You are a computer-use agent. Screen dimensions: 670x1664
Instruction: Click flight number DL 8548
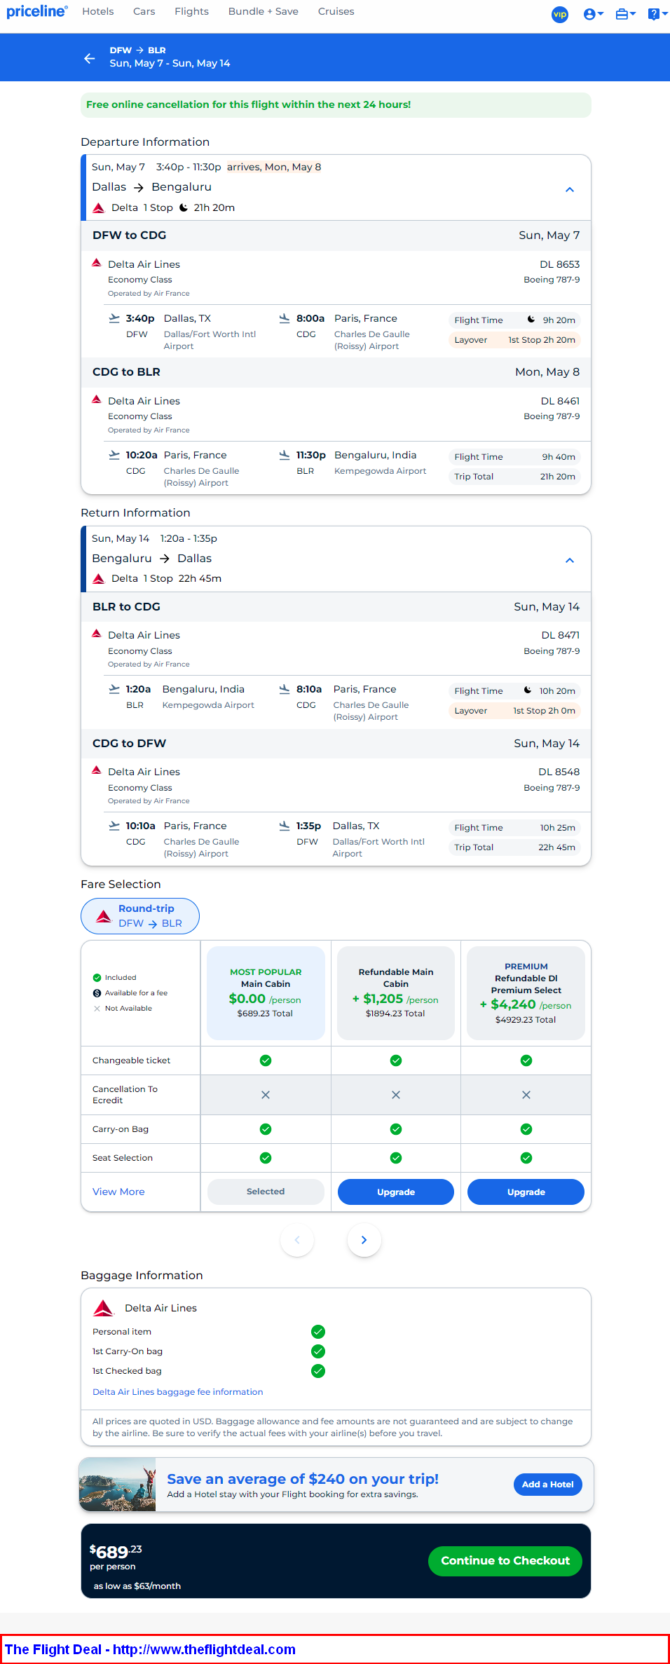click(559, 772)
